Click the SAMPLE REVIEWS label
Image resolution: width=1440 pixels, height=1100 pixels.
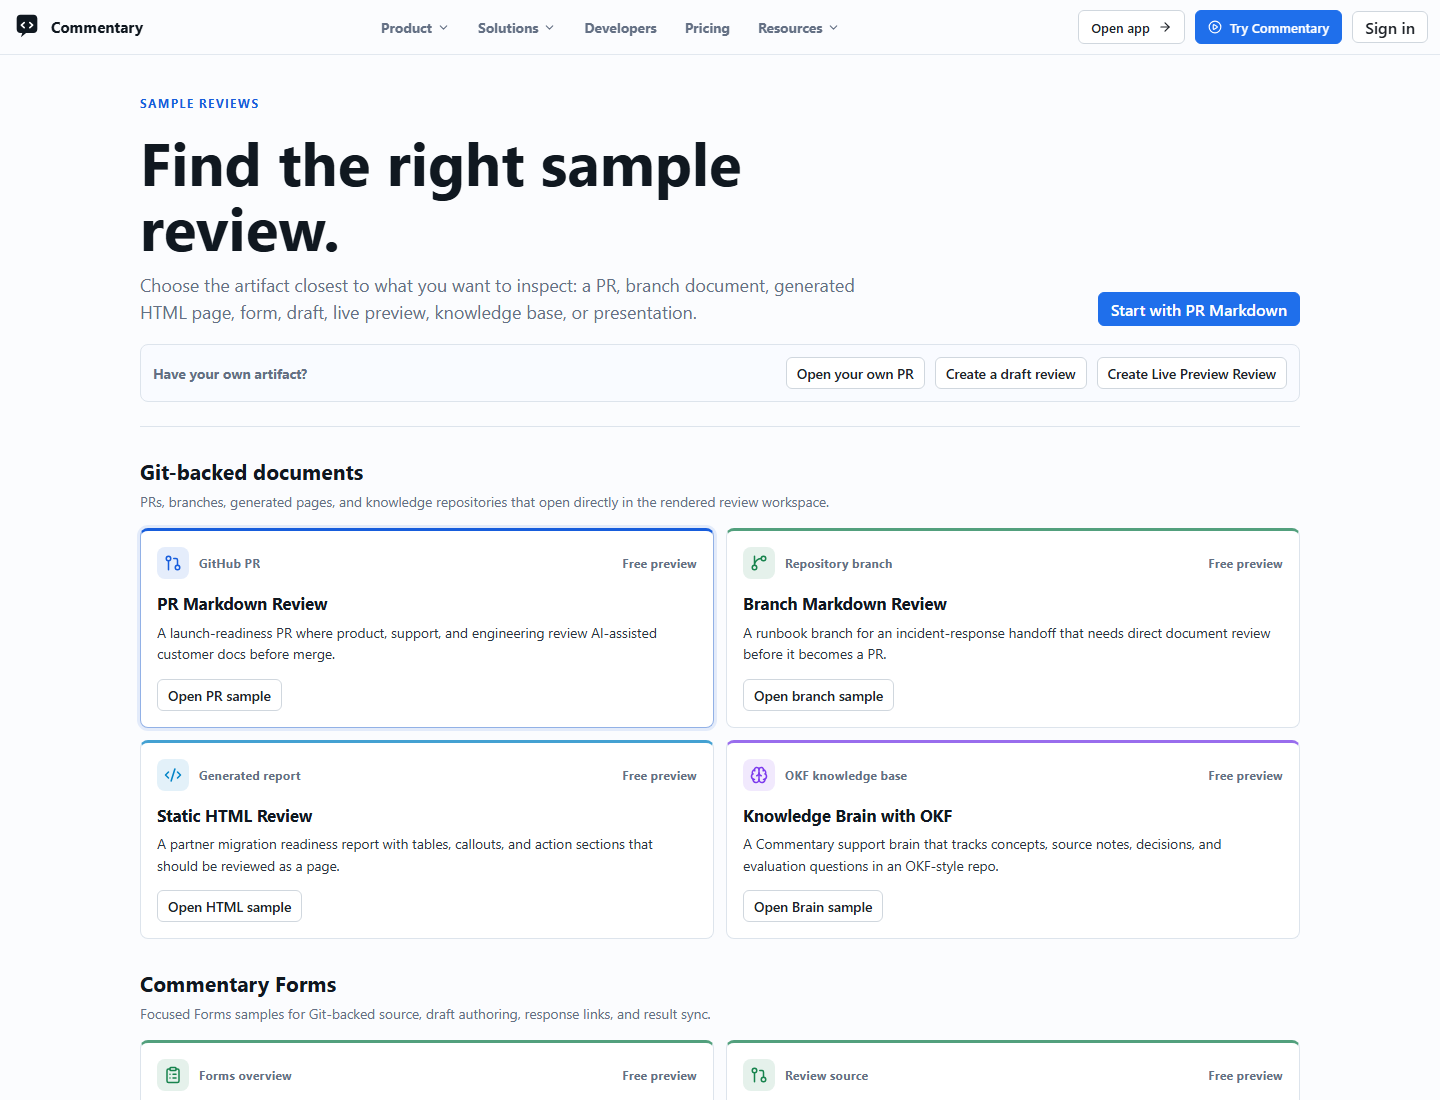[x=199, y=103]
